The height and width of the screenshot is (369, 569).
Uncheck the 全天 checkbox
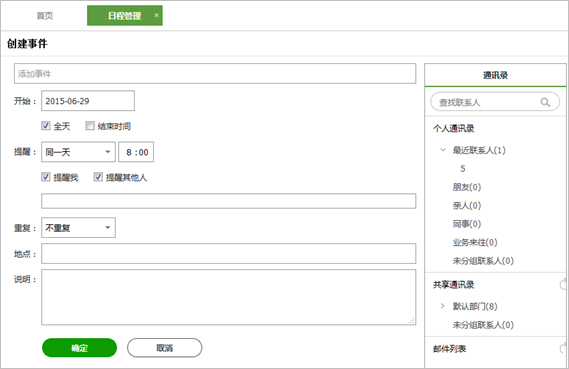tap(46, 126)
